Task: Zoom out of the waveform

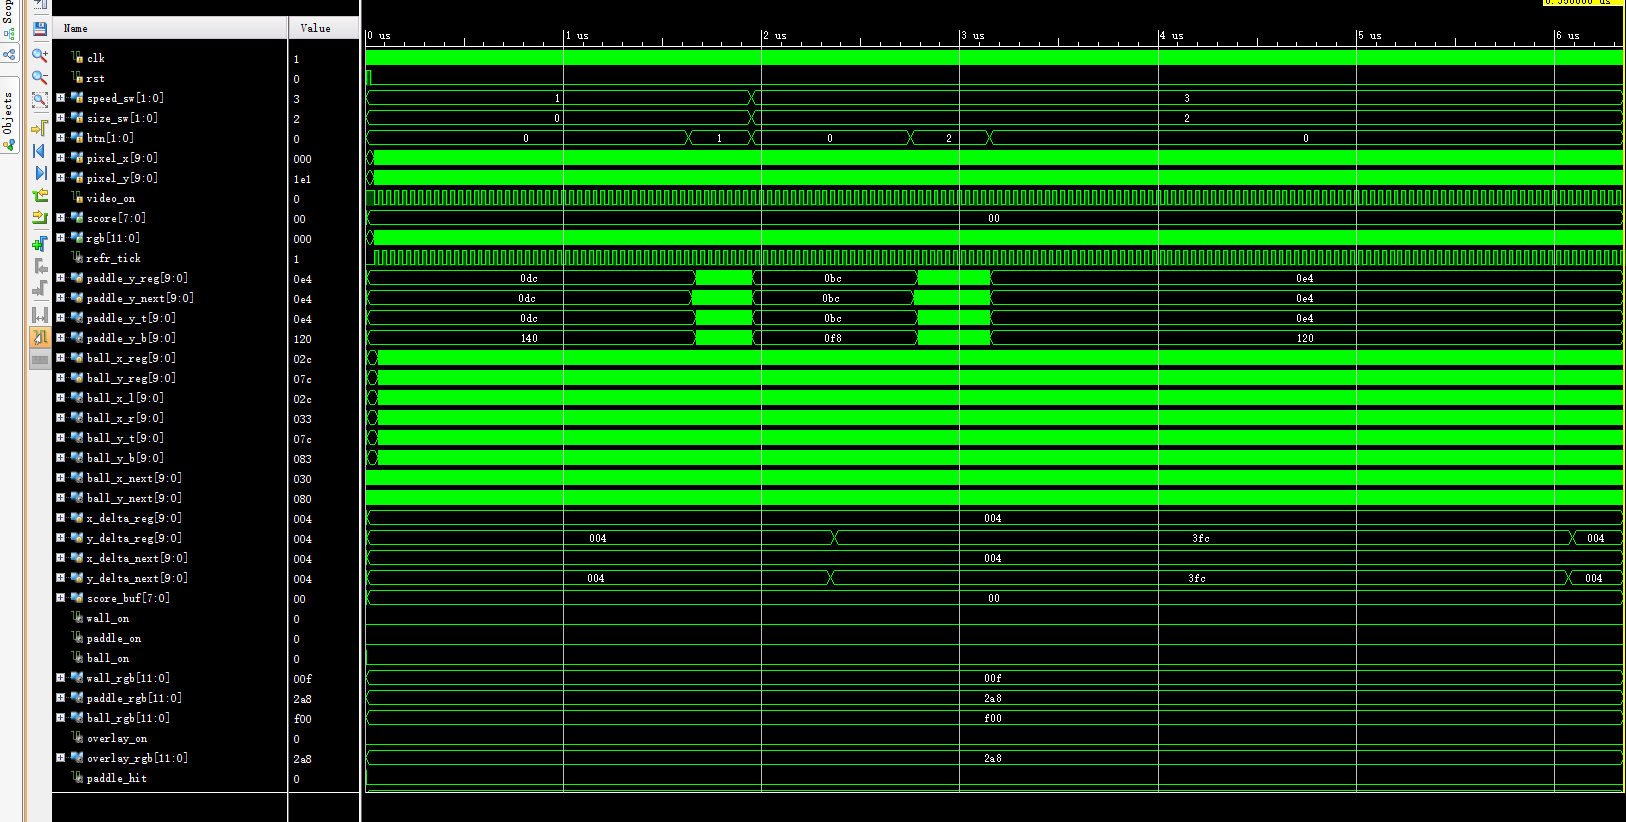Action: click(x=40, y=77)
